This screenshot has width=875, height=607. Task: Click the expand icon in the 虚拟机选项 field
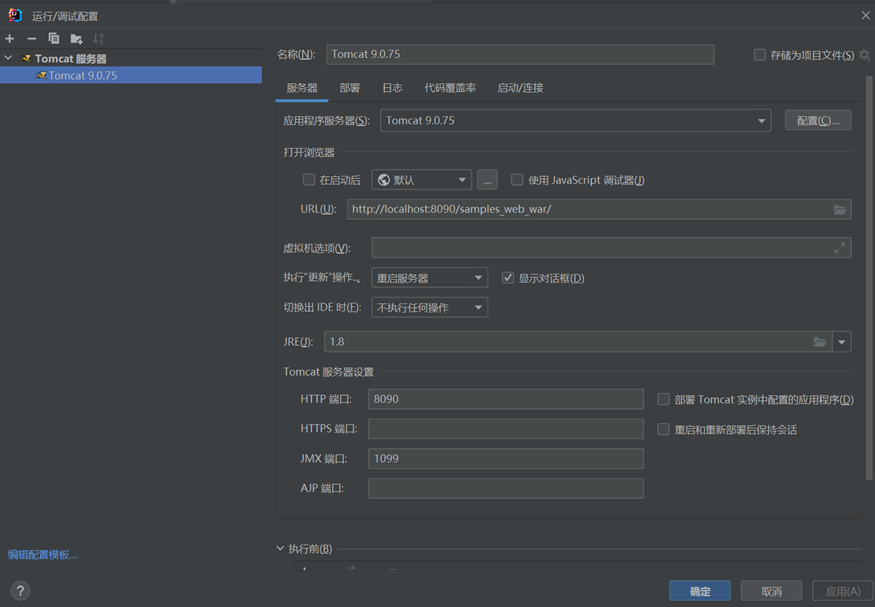pos(839,248)
